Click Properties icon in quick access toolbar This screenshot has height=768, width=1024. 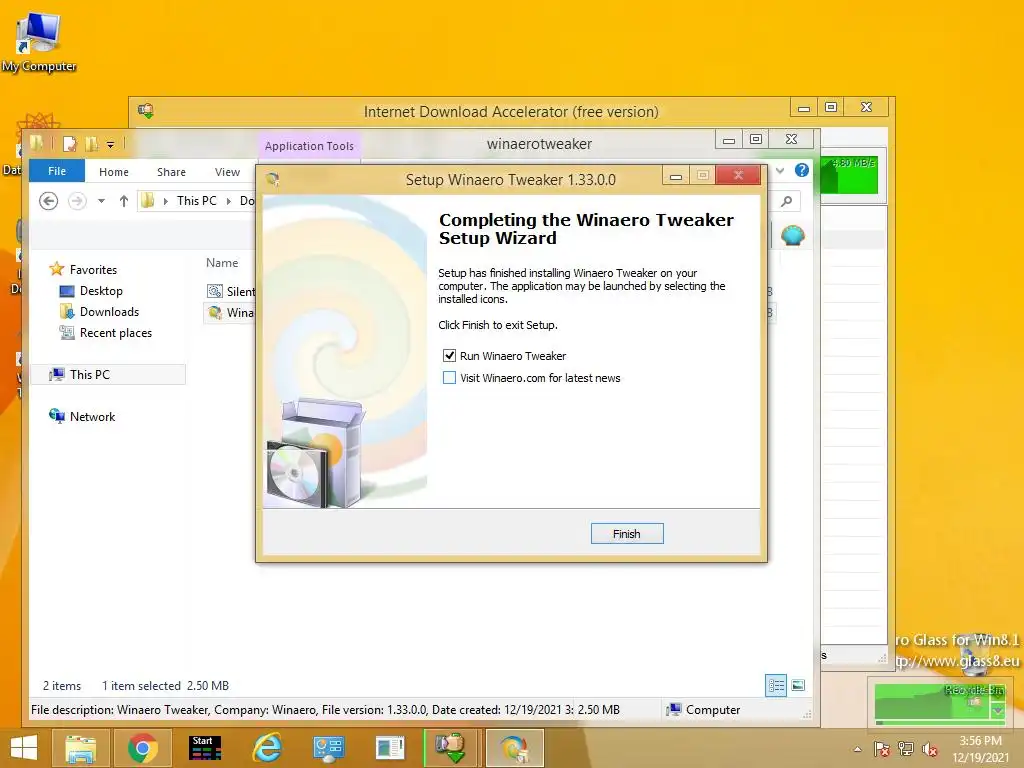click(70, 144)
